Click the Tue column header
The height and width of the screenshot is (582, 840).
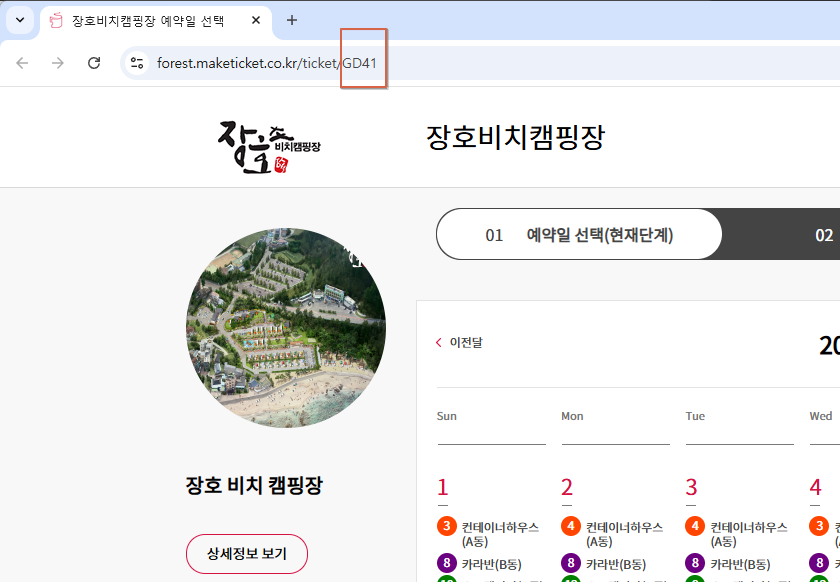click(695, 416)
